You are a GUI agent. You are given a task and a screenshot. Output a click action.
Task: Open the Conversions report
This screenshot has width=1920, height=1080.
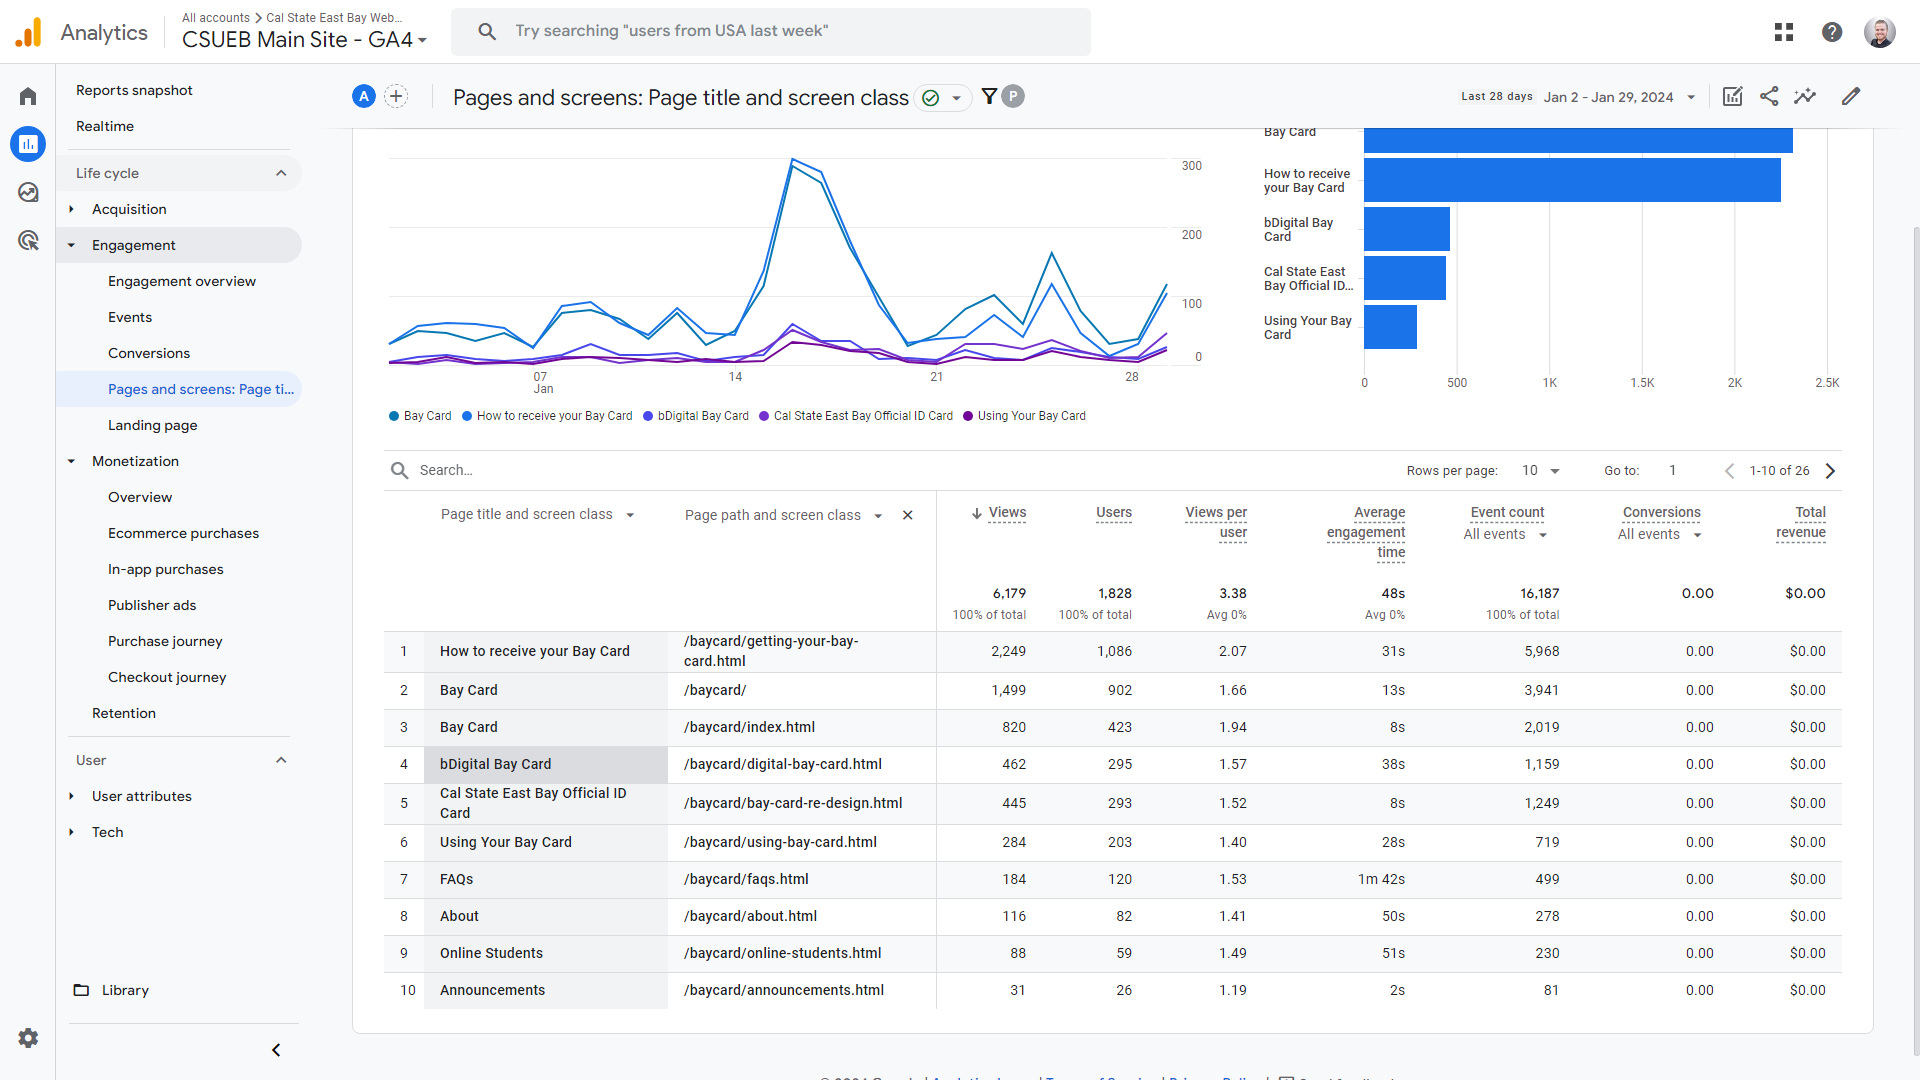click(149, 353)
